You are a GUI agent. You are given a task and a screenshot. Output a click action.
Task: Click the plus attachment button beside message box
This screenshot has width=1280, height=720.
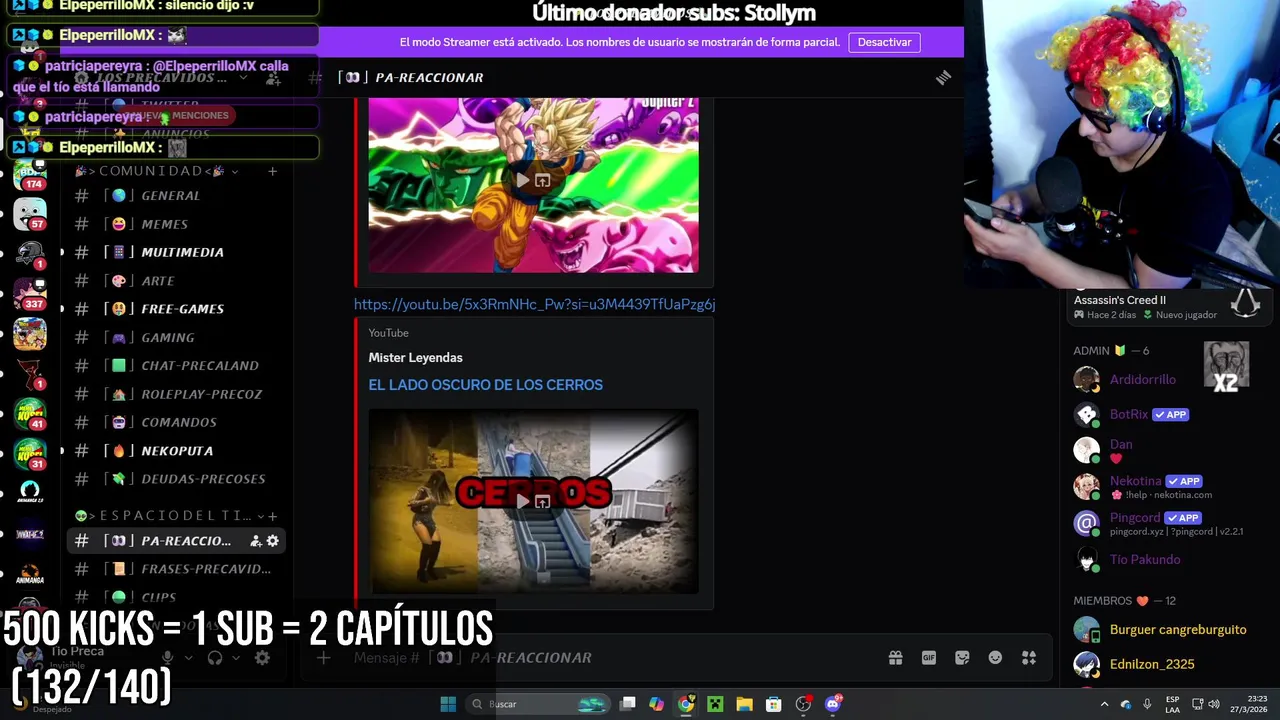(323, 657)
